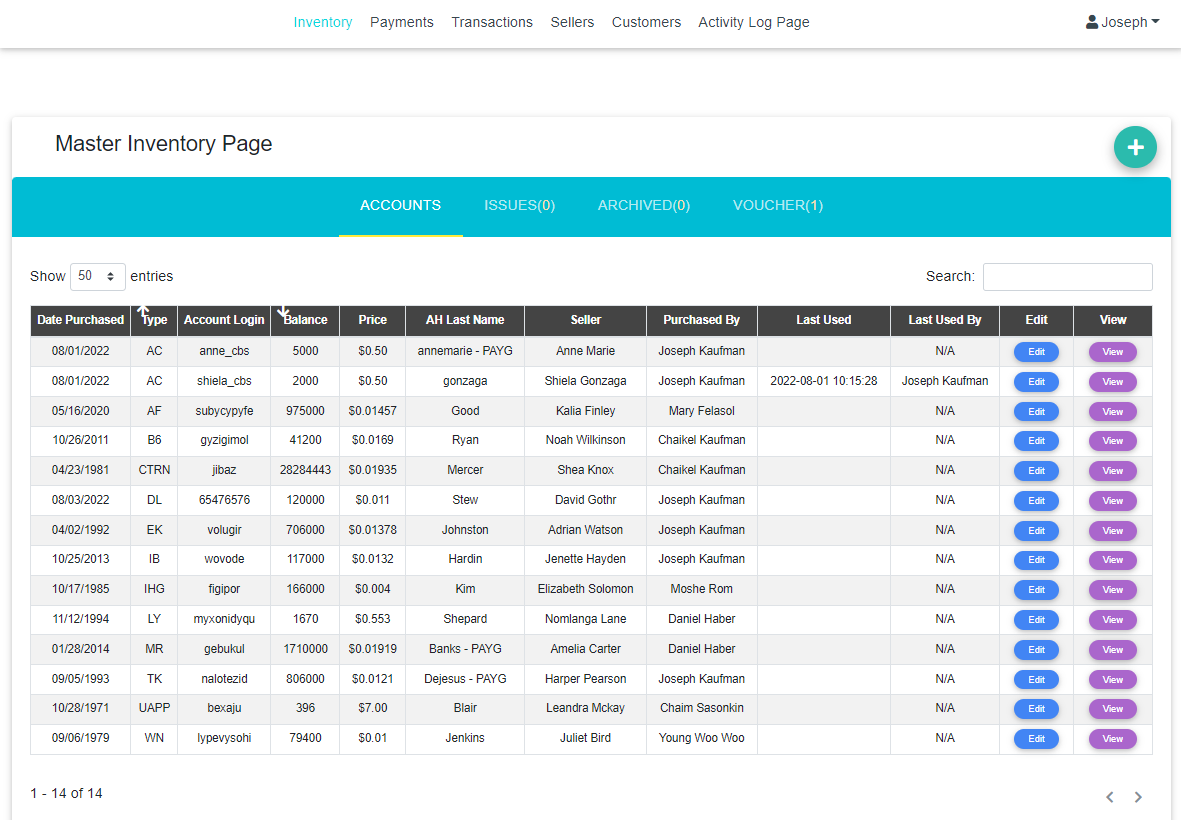Click the green plus add button
1181x820 pixels.
coord(1135,148)
